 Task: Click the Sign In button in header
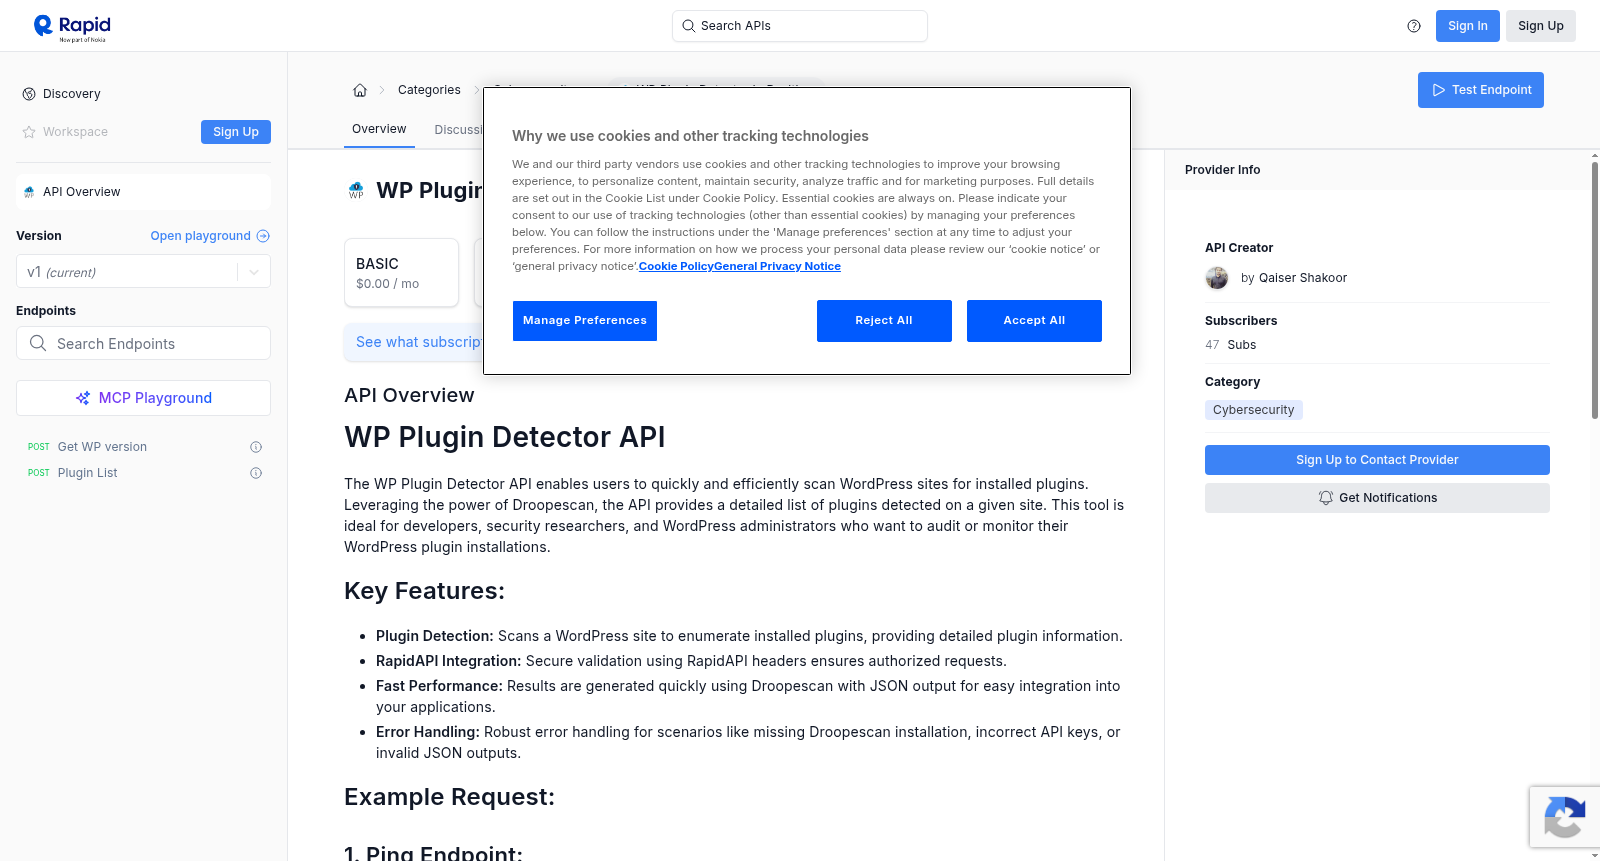[1467, 26]
